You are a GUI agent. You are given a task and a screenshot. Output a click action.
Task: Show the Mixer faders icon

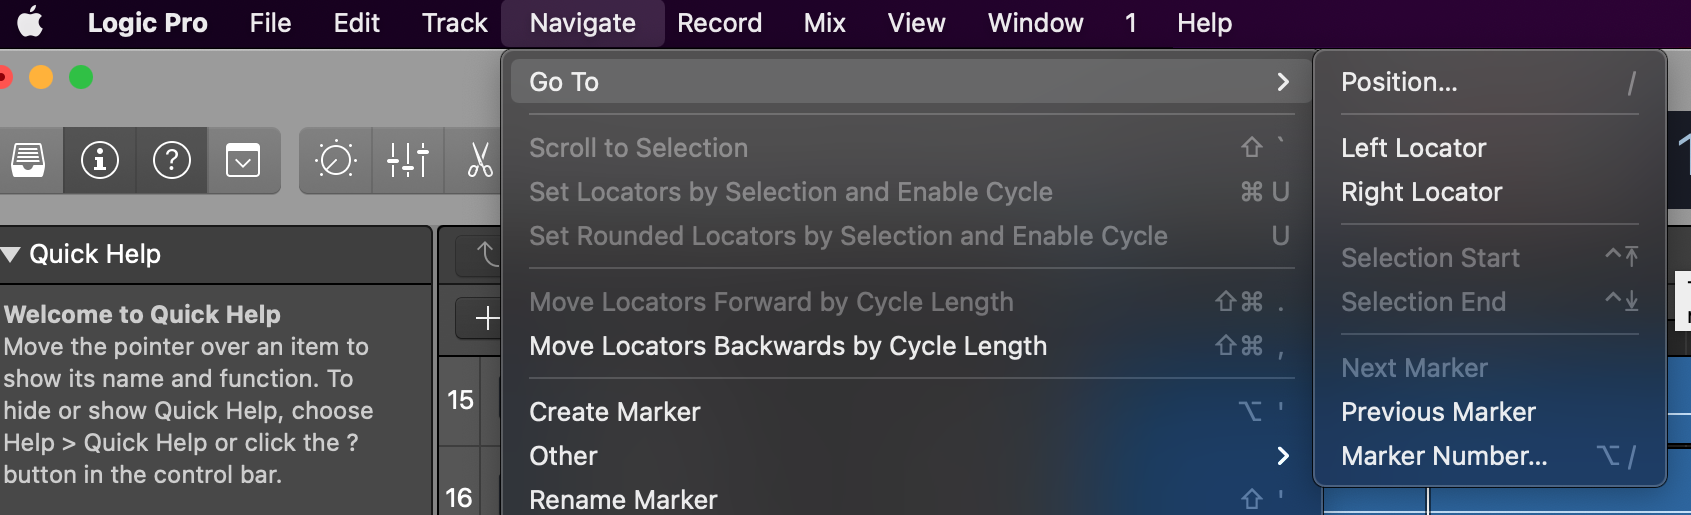coord(408,160)
